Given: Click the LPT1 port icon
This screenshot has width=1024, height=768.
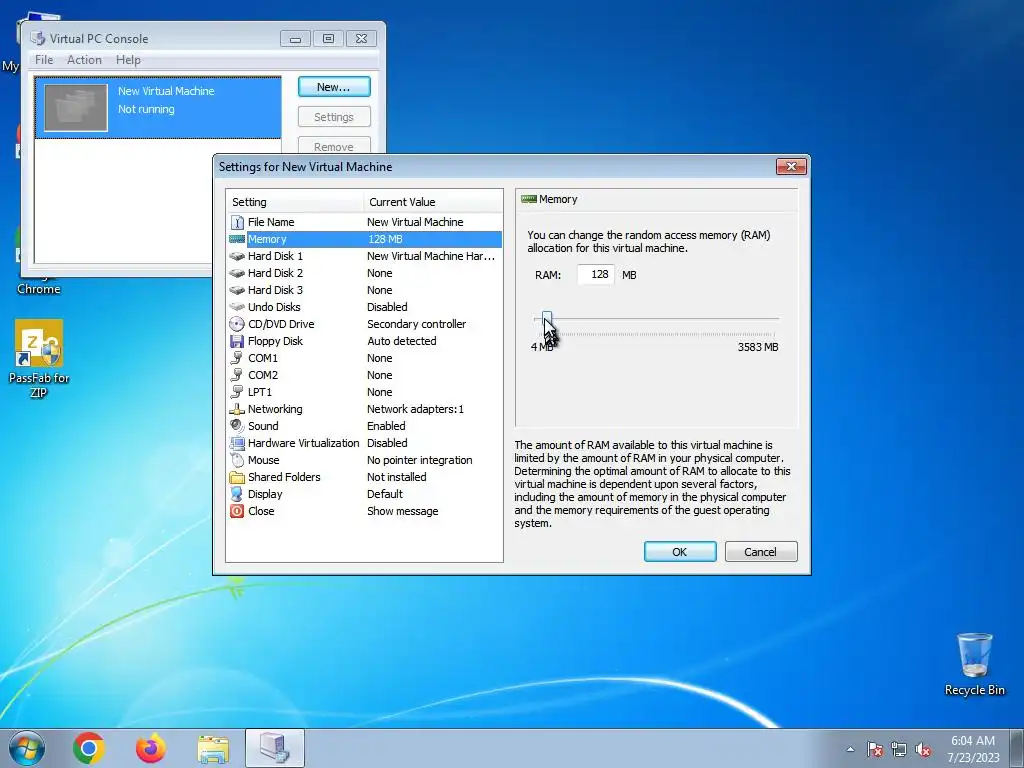Looking at the screenshot, I should [x=237, y=392].
